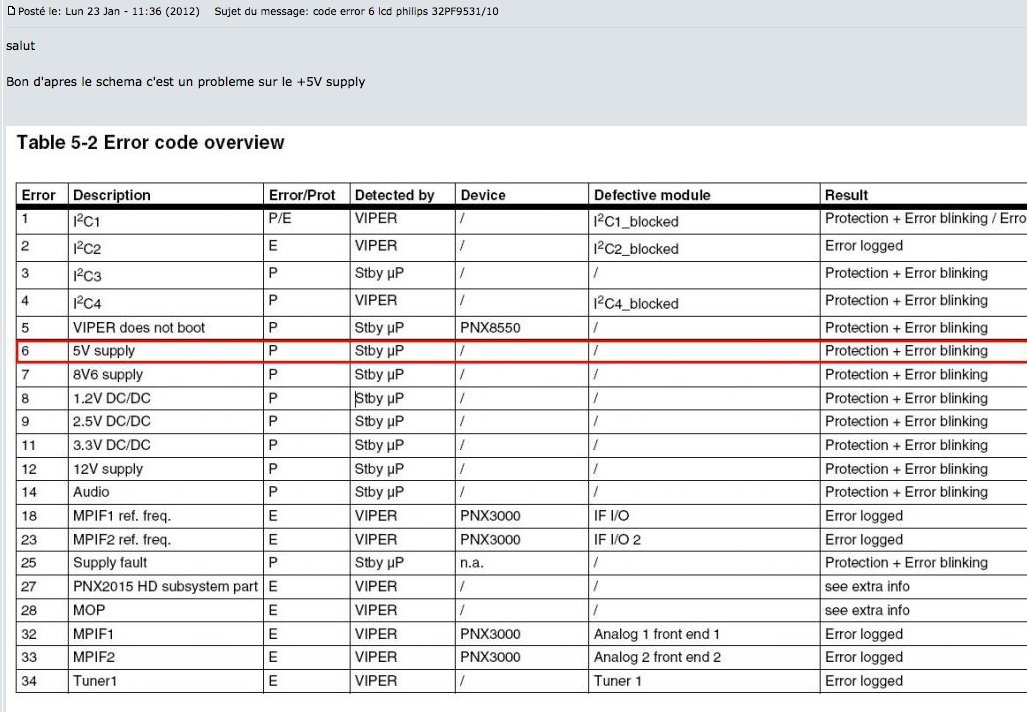Viewport: 1027px width, 712px height.
Task: Click the 'Tuner 1' defective module cell
Action: [618, 681]
